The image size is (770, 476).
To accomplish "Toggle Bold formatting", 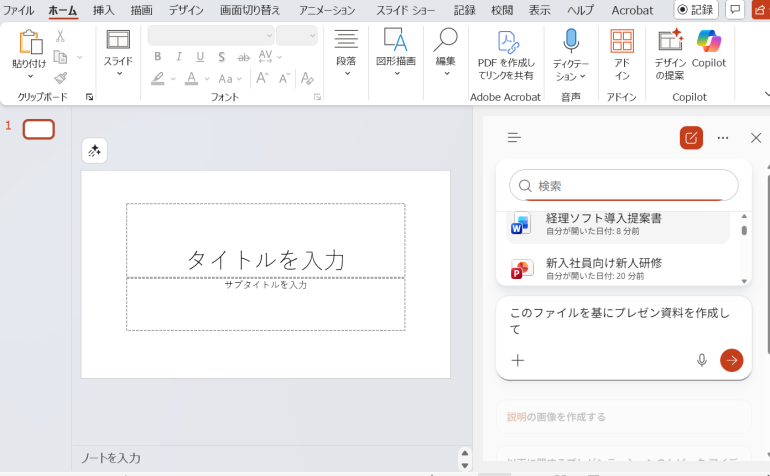I will click(158, 57).
